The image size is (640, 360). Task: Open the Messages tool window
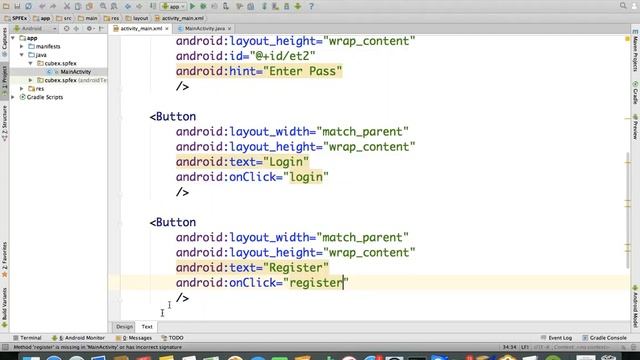(x=134, y=338)
